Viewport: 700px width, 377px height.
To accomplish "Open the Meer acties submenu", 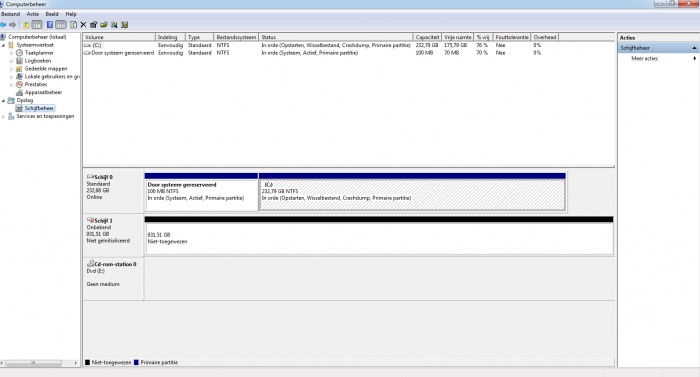I will pos(658,59).
